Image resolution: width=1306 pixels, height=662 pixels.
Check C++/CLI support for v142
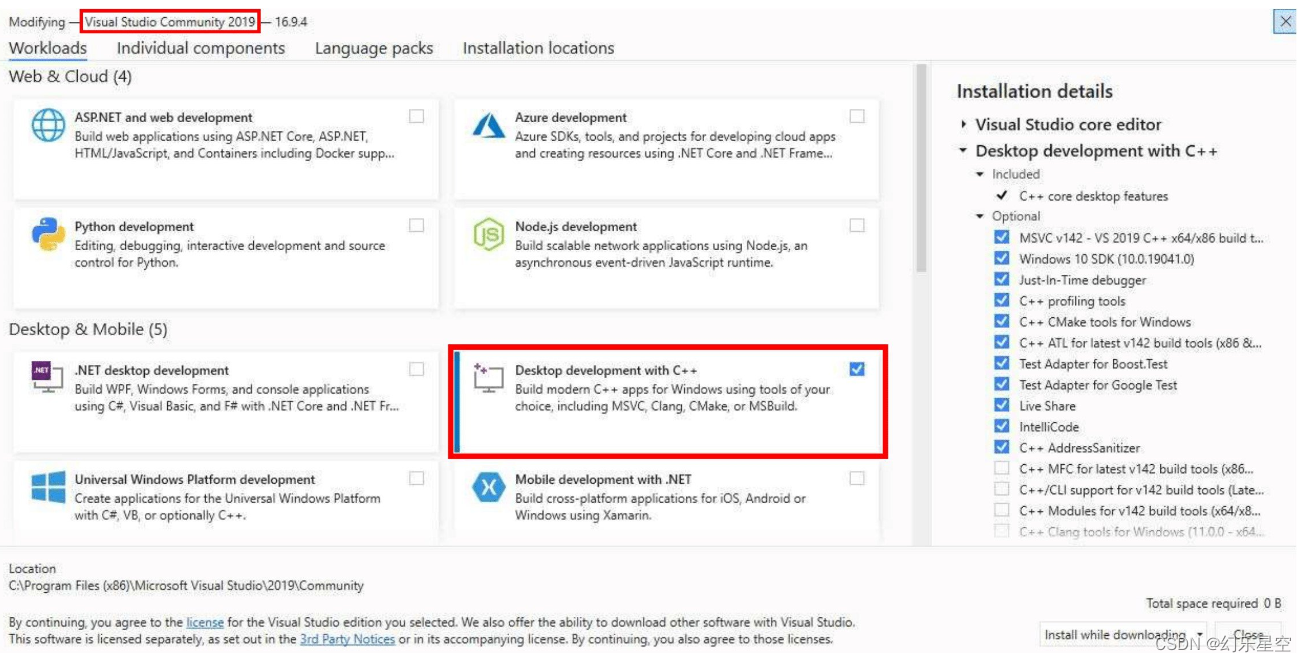click(1001, 490)
